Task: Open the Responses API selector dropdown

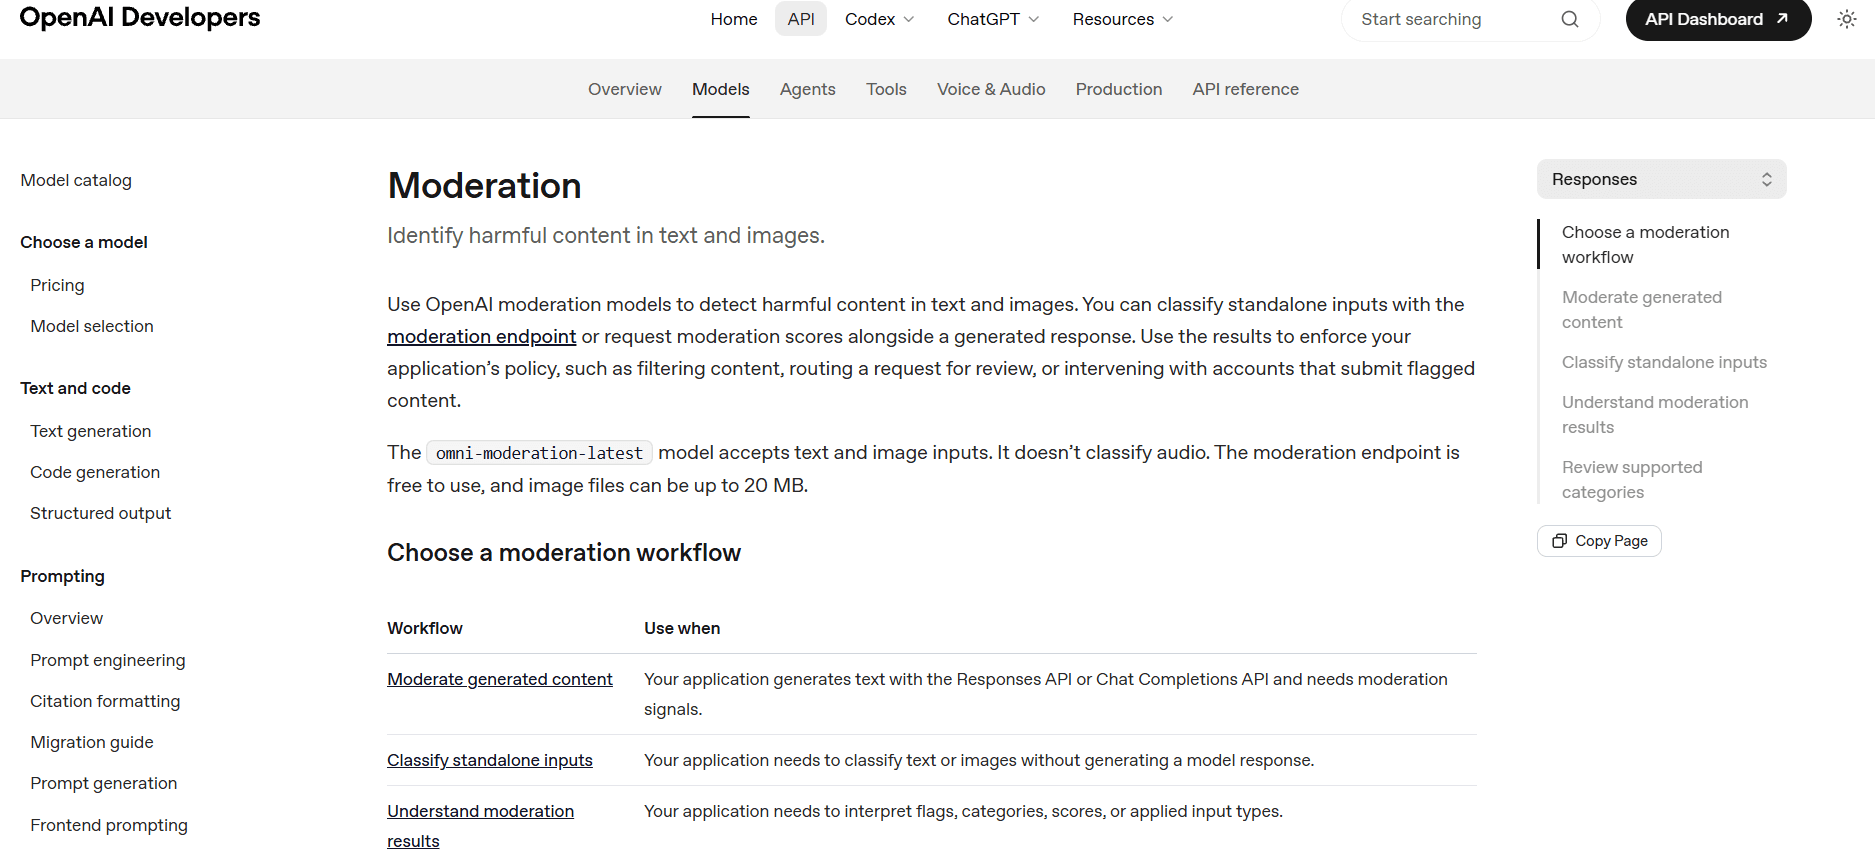Action: tap(1662, 179)
